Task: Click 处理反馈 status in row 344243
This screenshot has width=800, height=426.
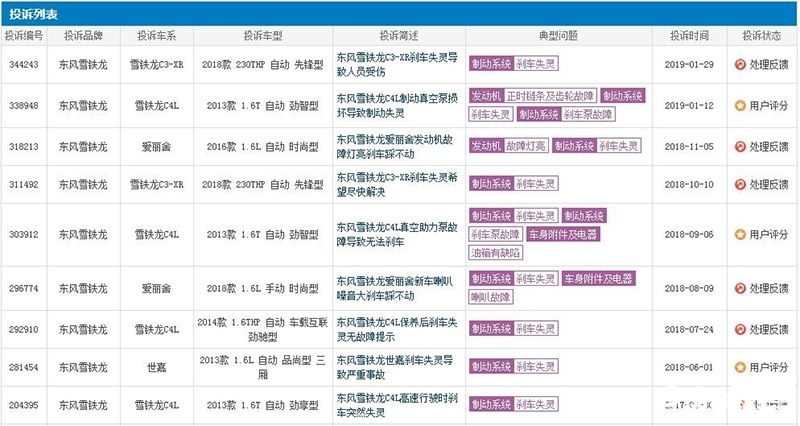Action: 768,65
